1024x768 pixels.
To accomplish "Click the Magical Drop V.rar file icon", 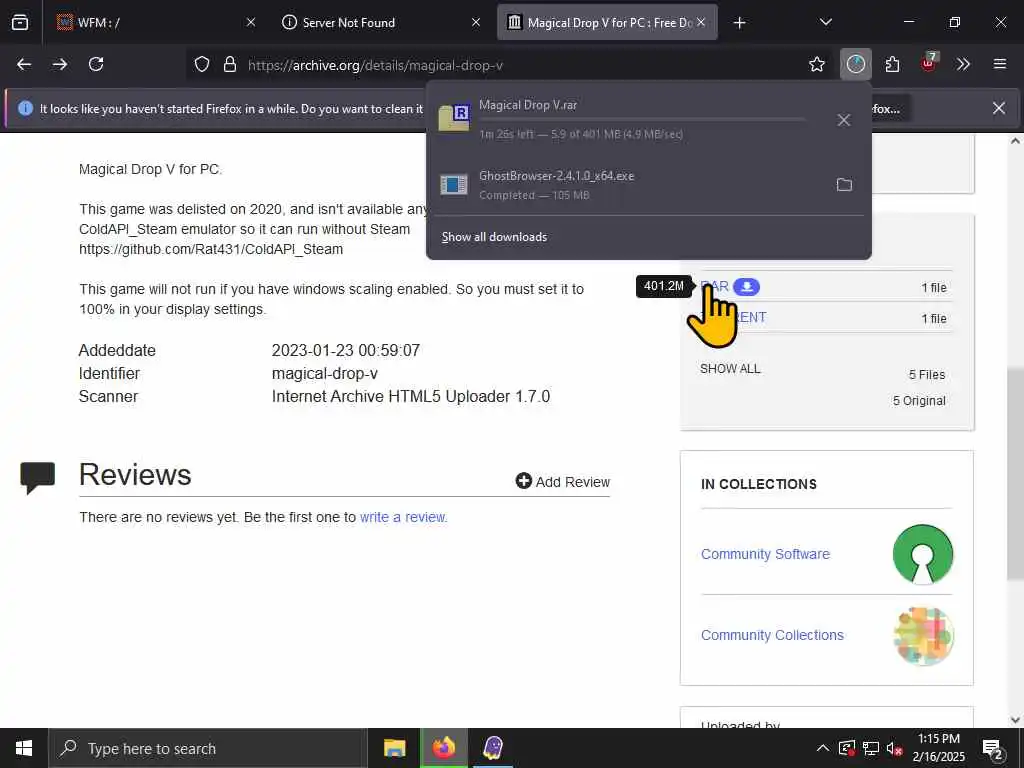I will [454, 118].
